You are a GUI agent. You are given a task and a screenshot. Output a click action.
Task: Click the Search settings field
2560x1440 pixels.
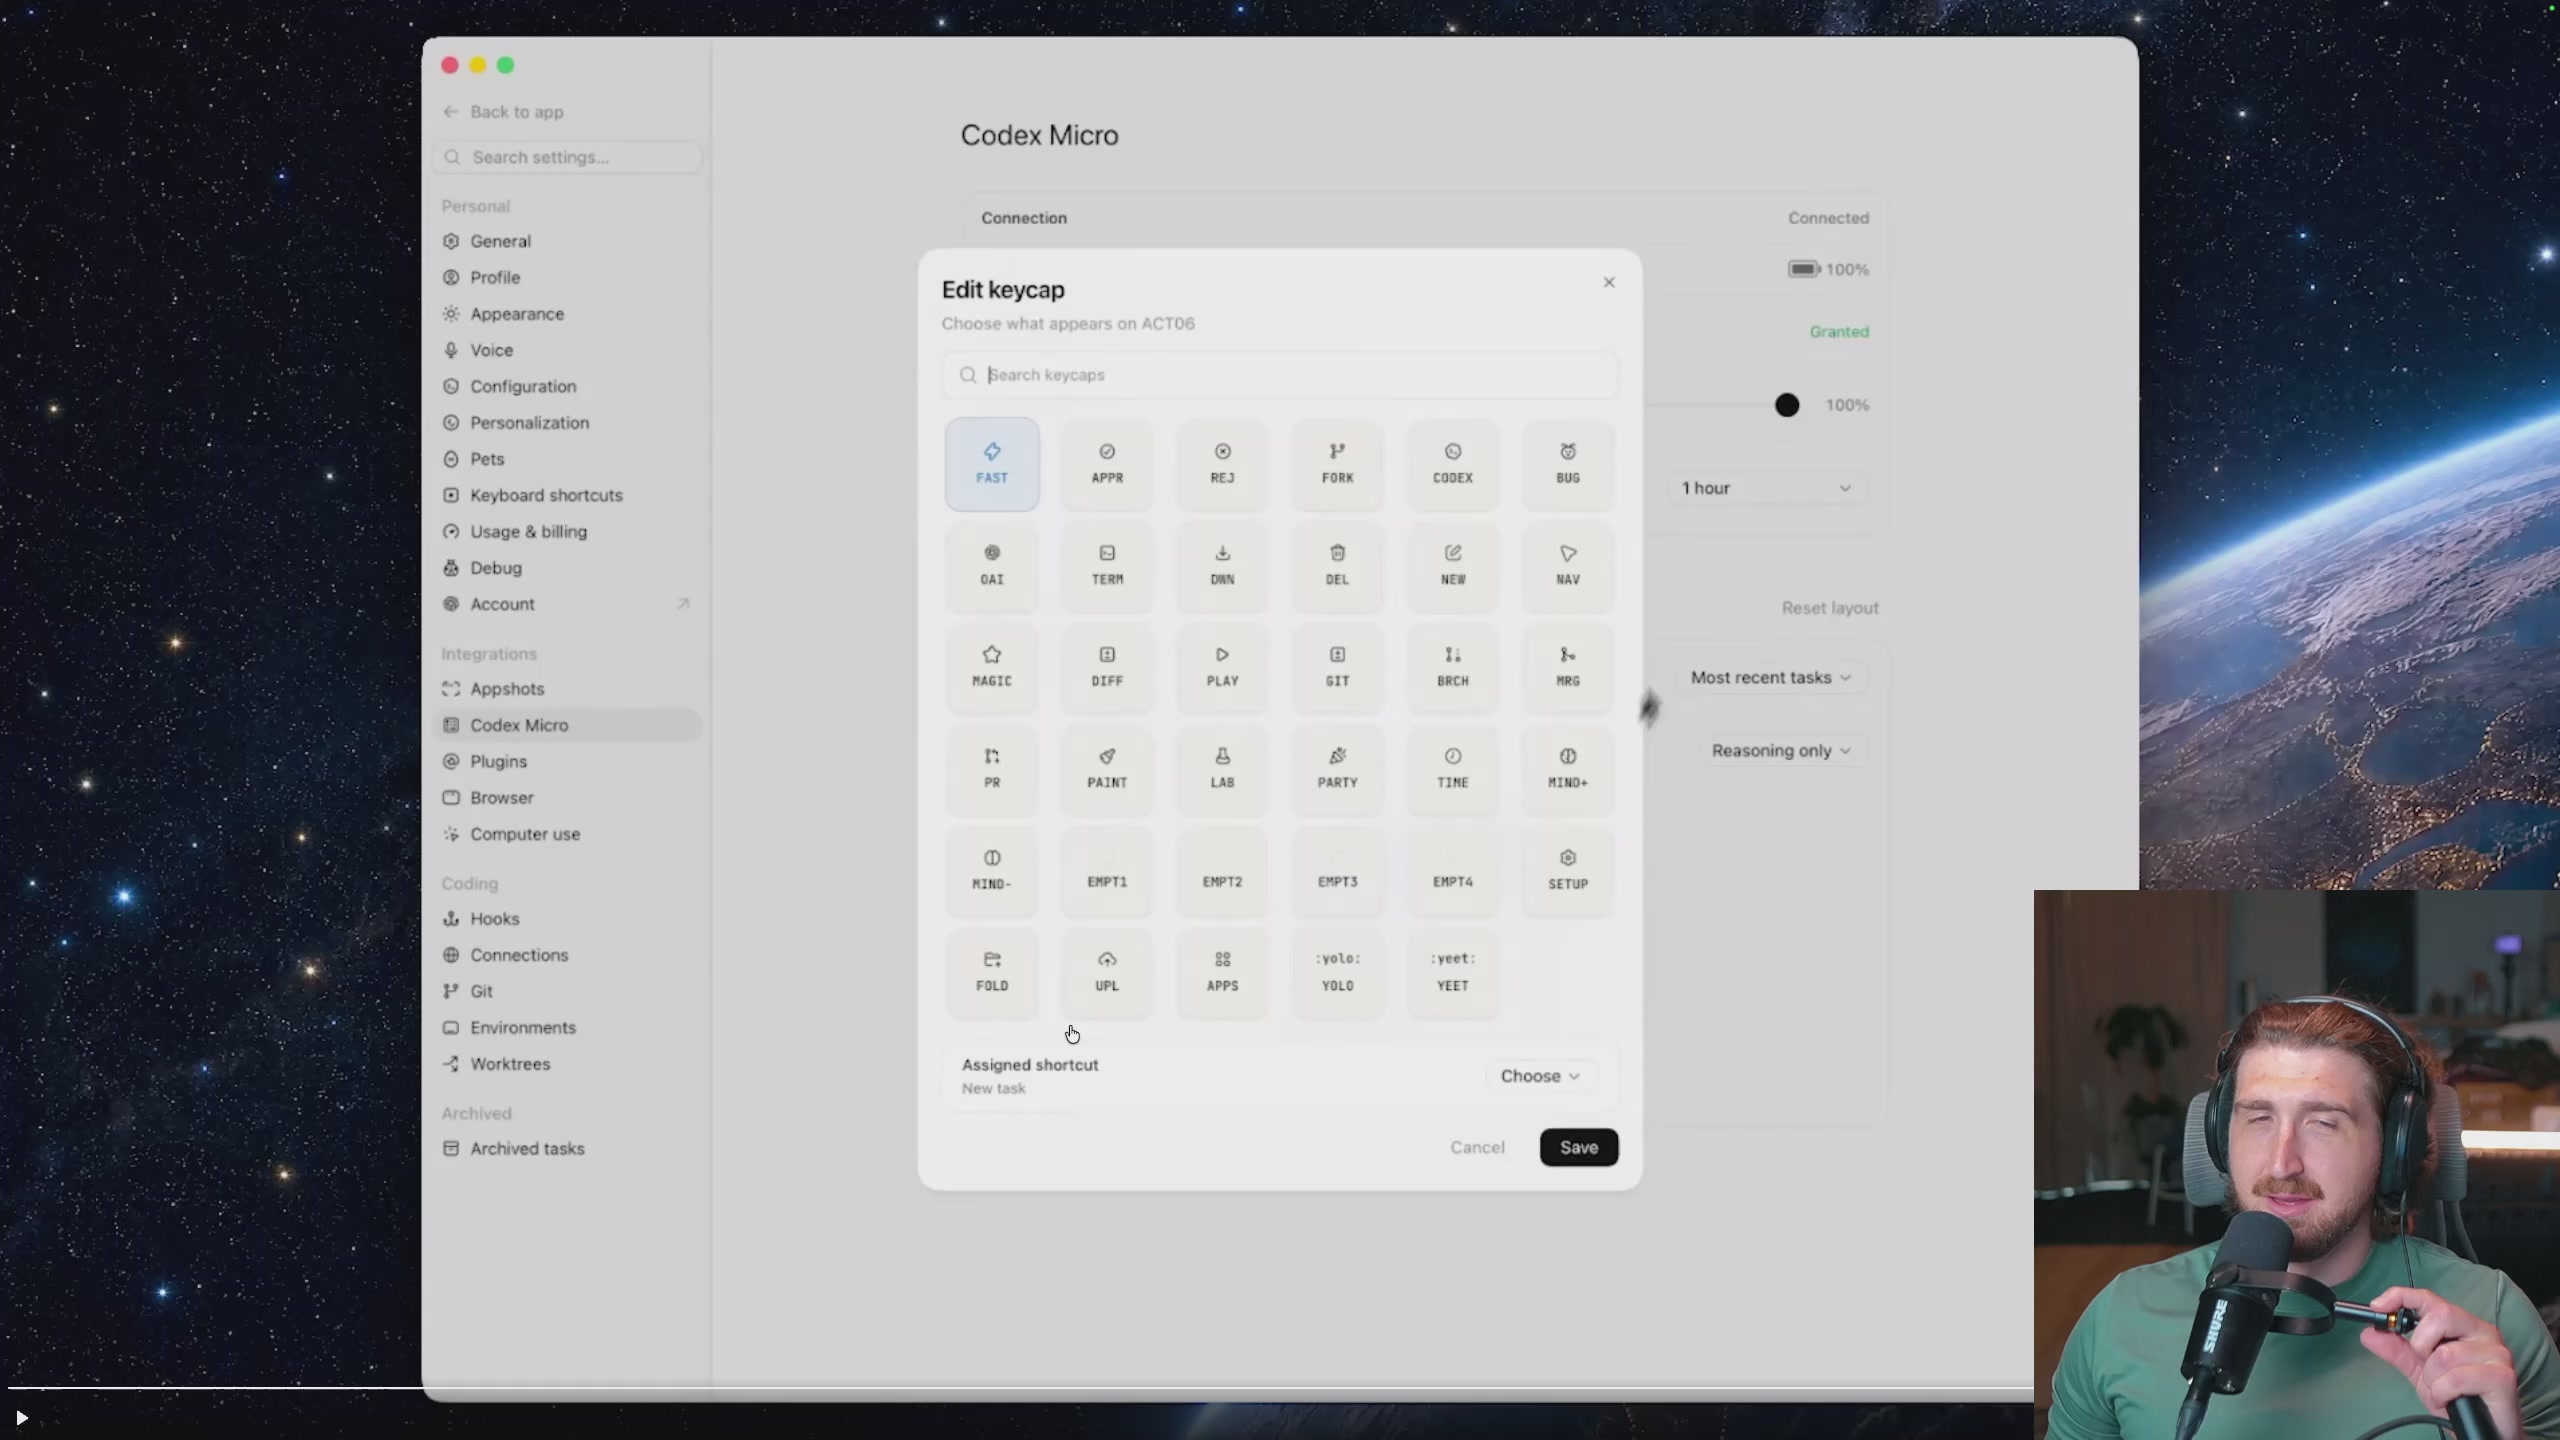568,157
